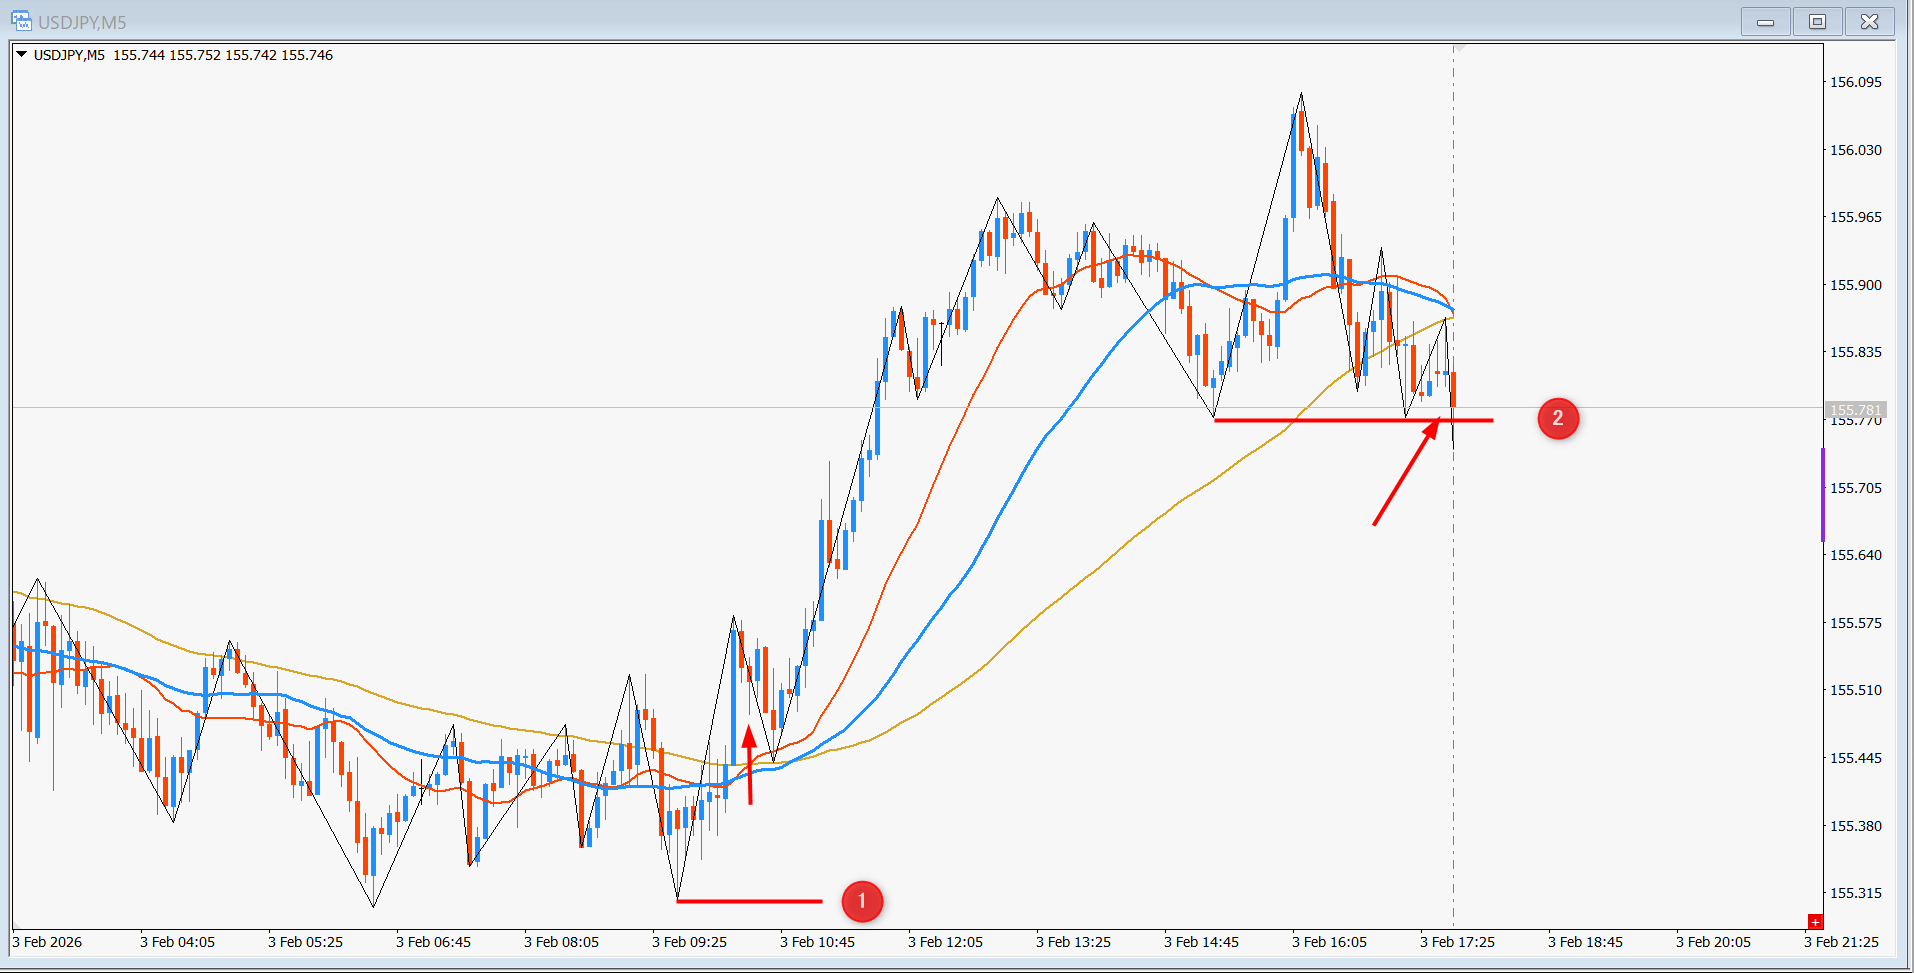Minimize the USDJPY,M5 chart window
The image size is (1914, 973).
point(1765,21)
